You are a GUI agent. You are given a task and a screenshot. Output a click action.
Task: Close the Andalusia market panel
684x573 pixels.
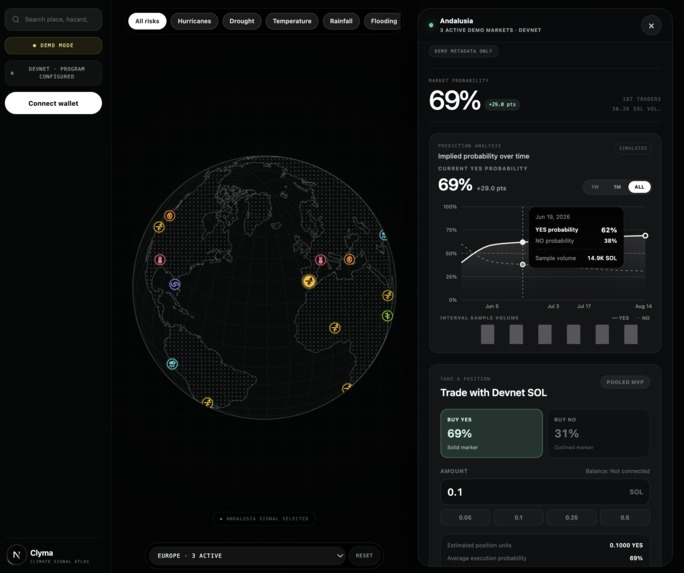point(651,26)
